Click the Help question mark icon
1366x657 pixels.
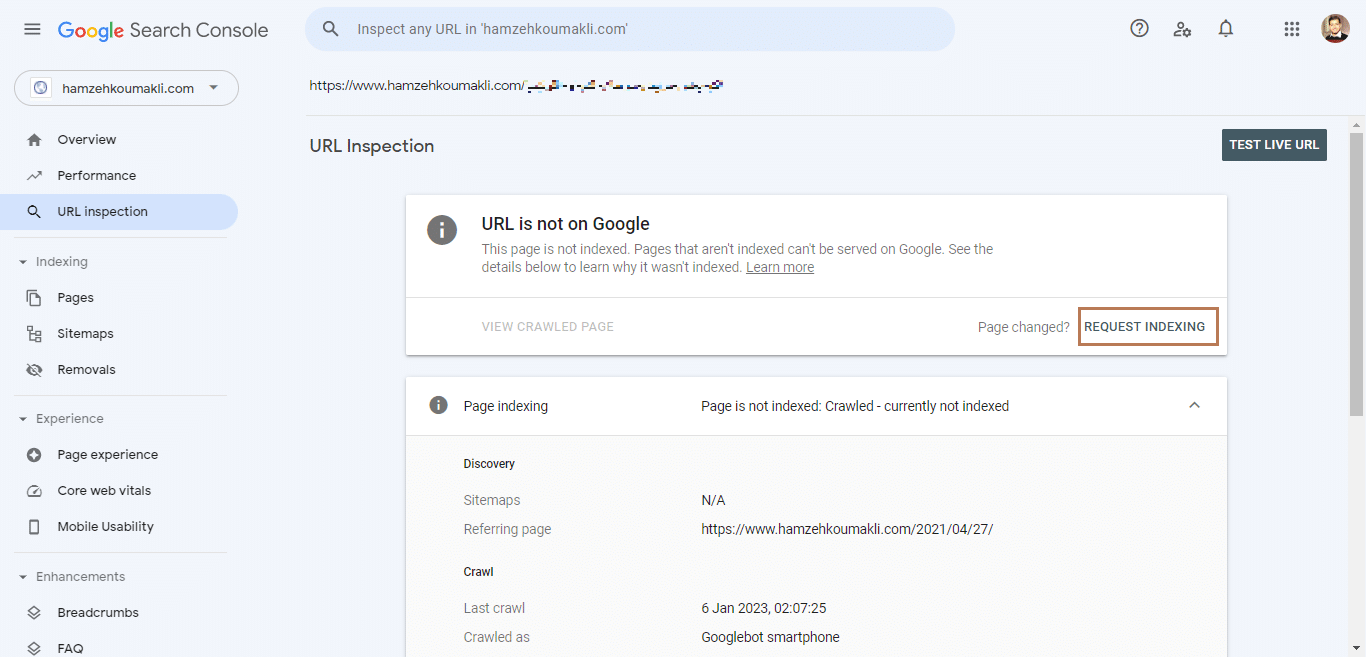(1139, 29)
